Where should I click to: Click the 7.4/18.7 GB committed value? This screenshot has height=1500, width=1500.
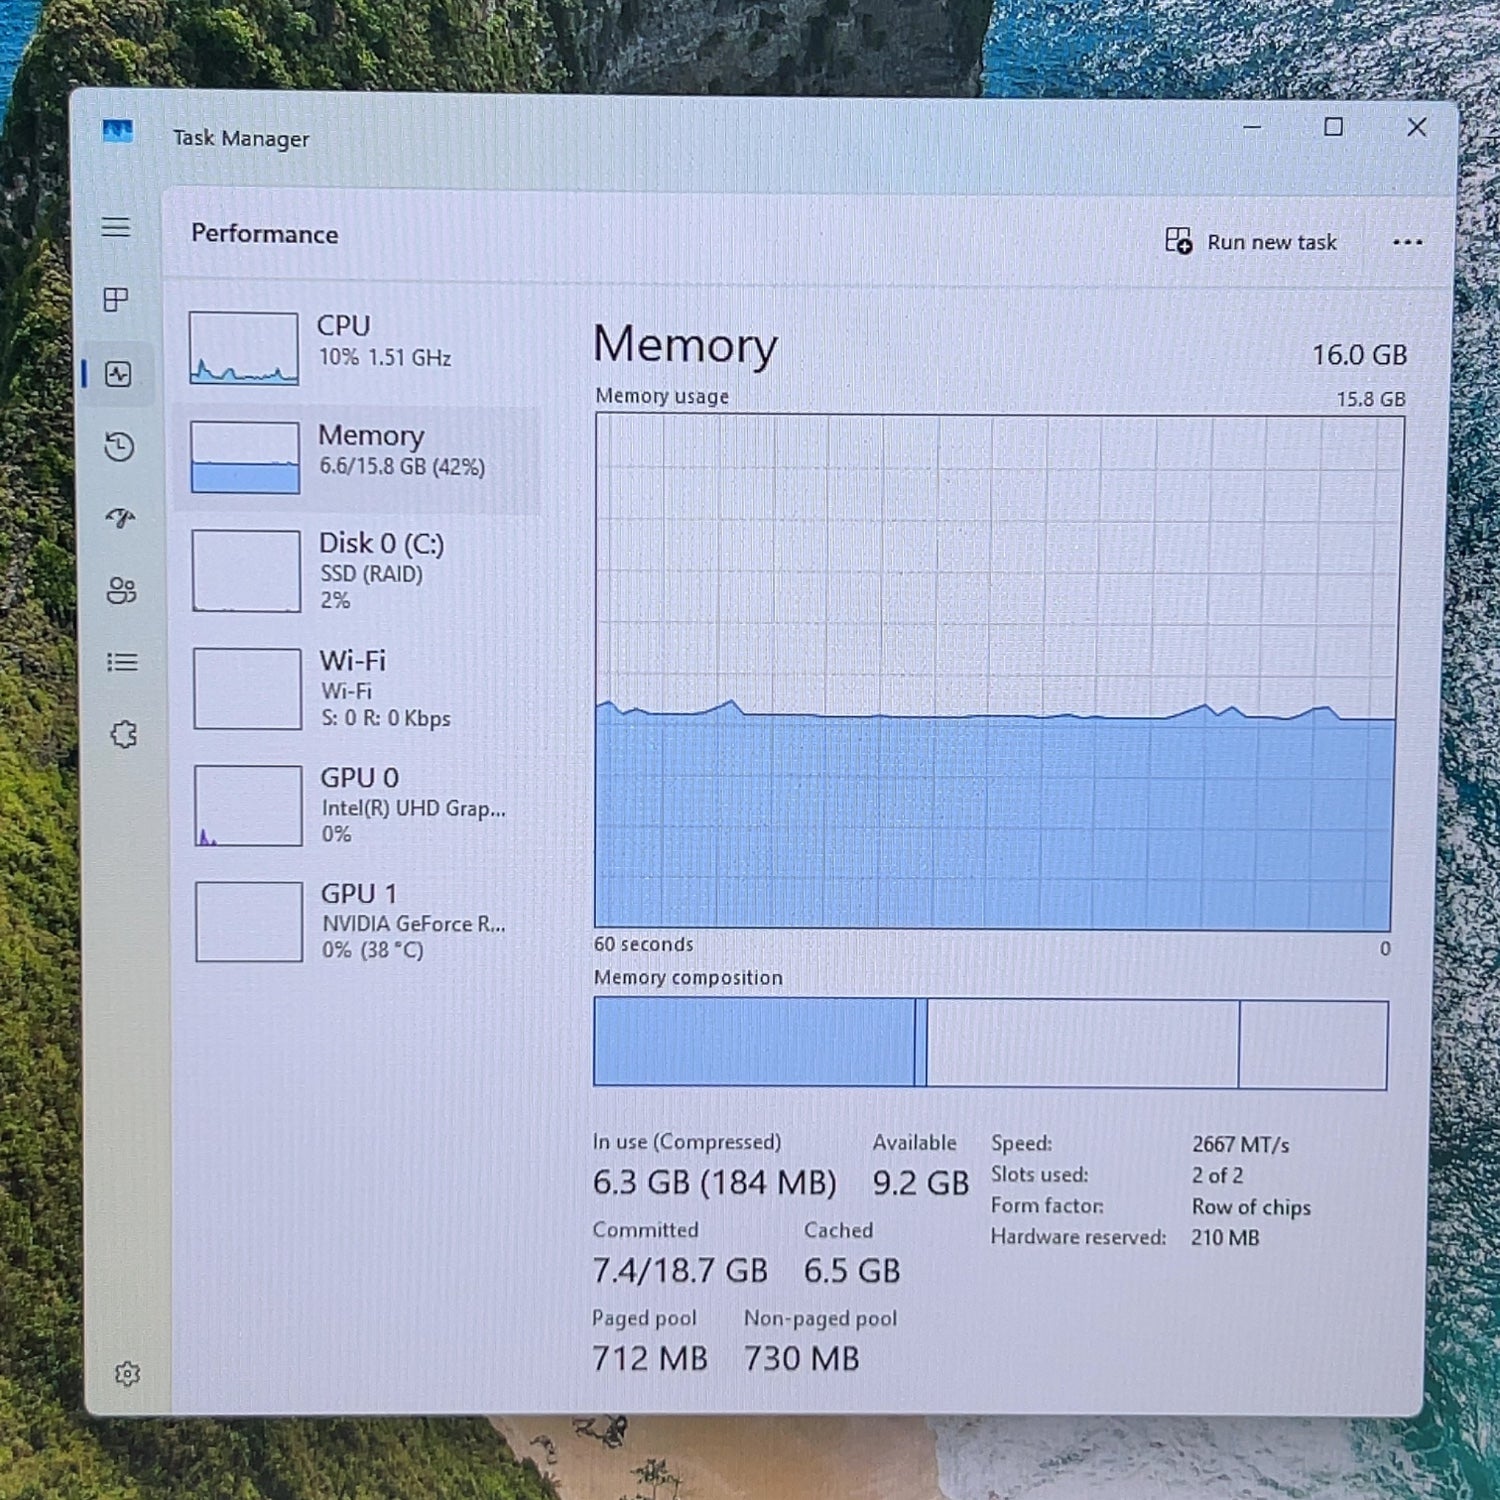(x=680, y=1271)
